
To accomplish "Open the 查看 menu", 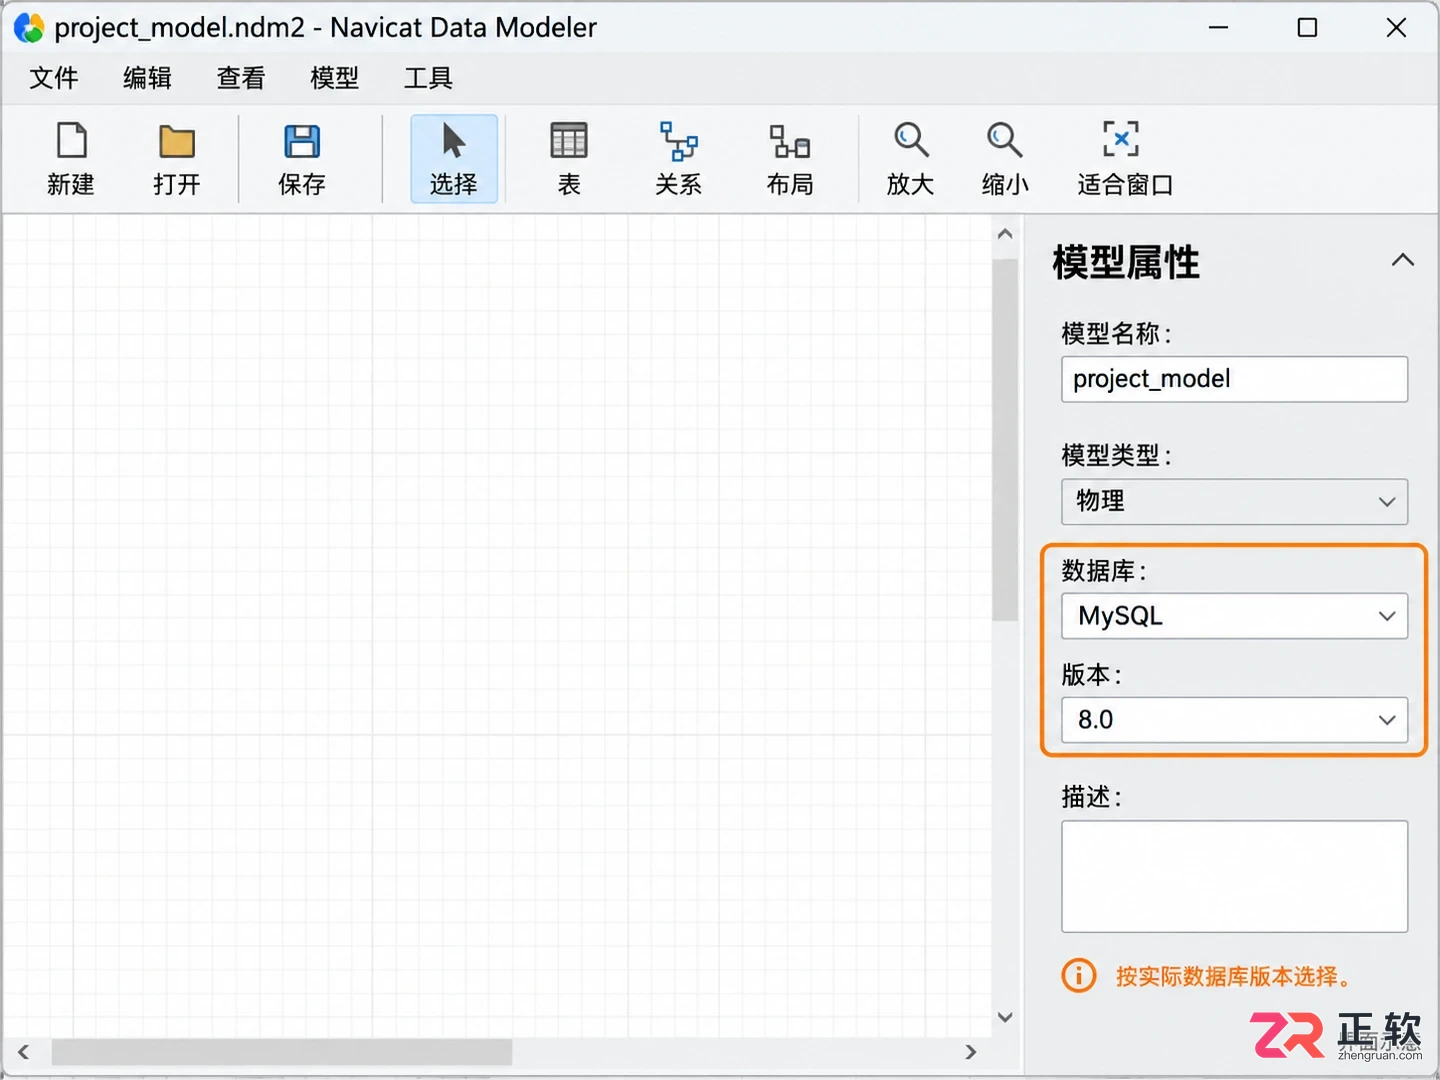I will tap(241, 78).
